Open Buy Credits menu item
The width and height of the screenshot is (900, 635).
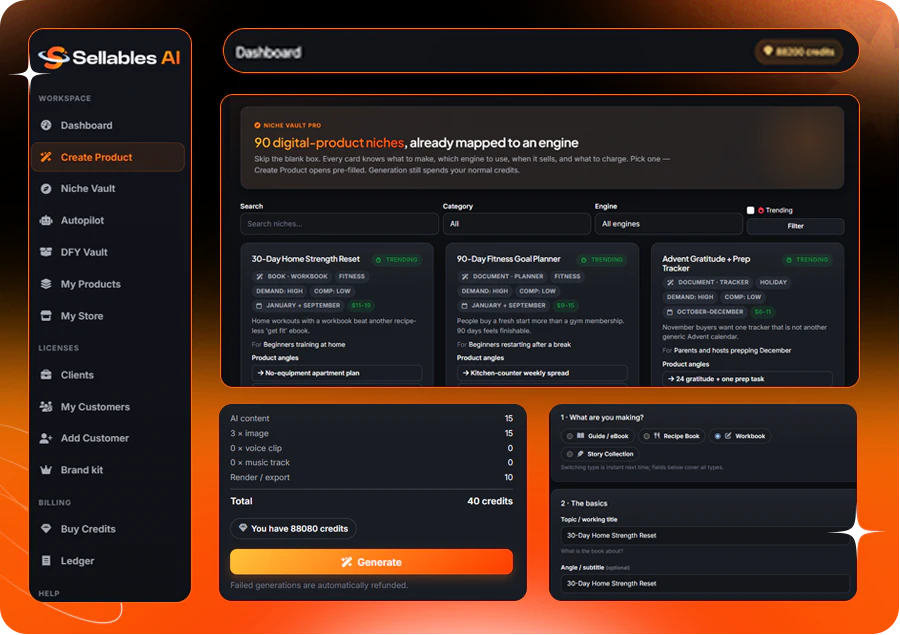(x=108, y=529)
